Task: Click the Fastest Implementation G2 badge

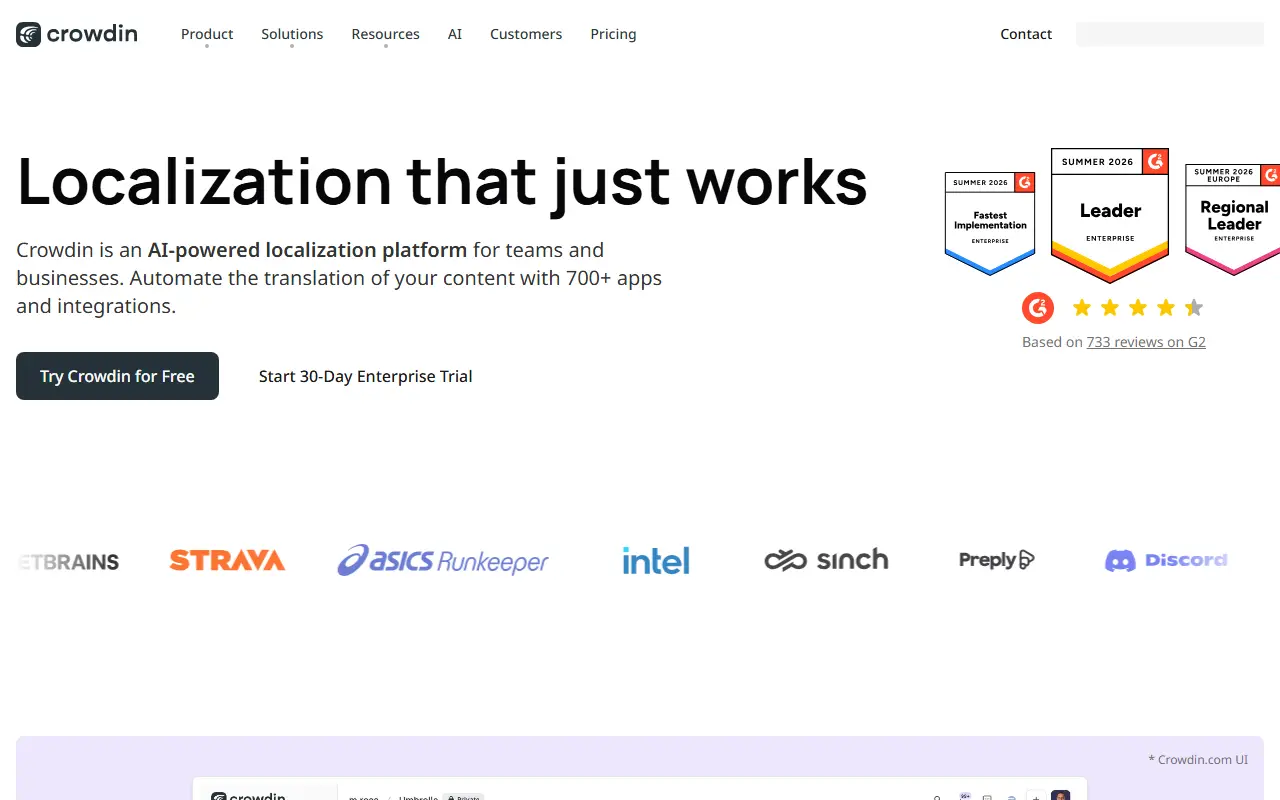Action: tap(990, 223)
